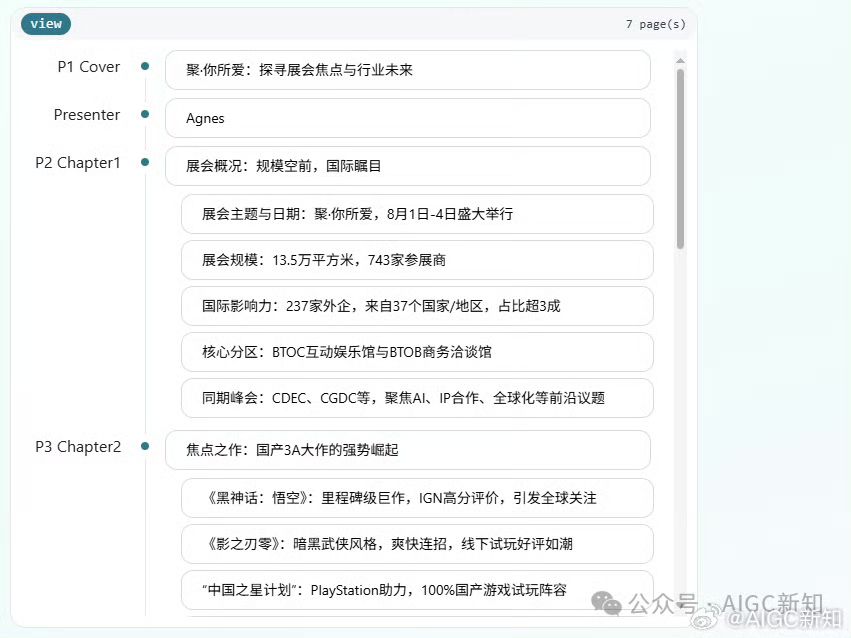Select the P1 Cover label
Viewport: 851px width, 638px height.
tap(88, 67)
